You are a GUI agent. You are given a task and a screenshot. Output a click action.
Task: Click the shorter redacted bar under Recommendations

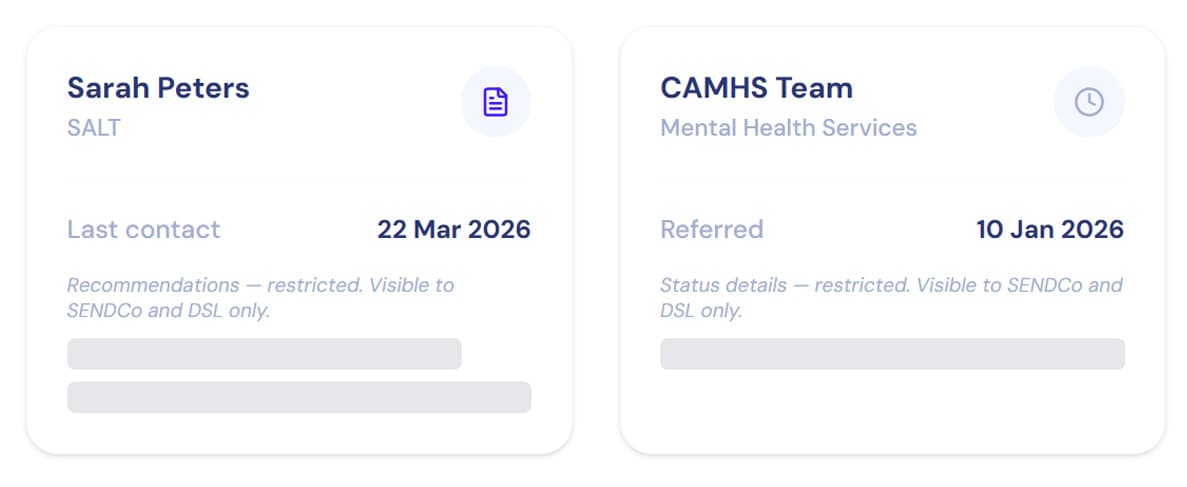(x=264, y=354)
